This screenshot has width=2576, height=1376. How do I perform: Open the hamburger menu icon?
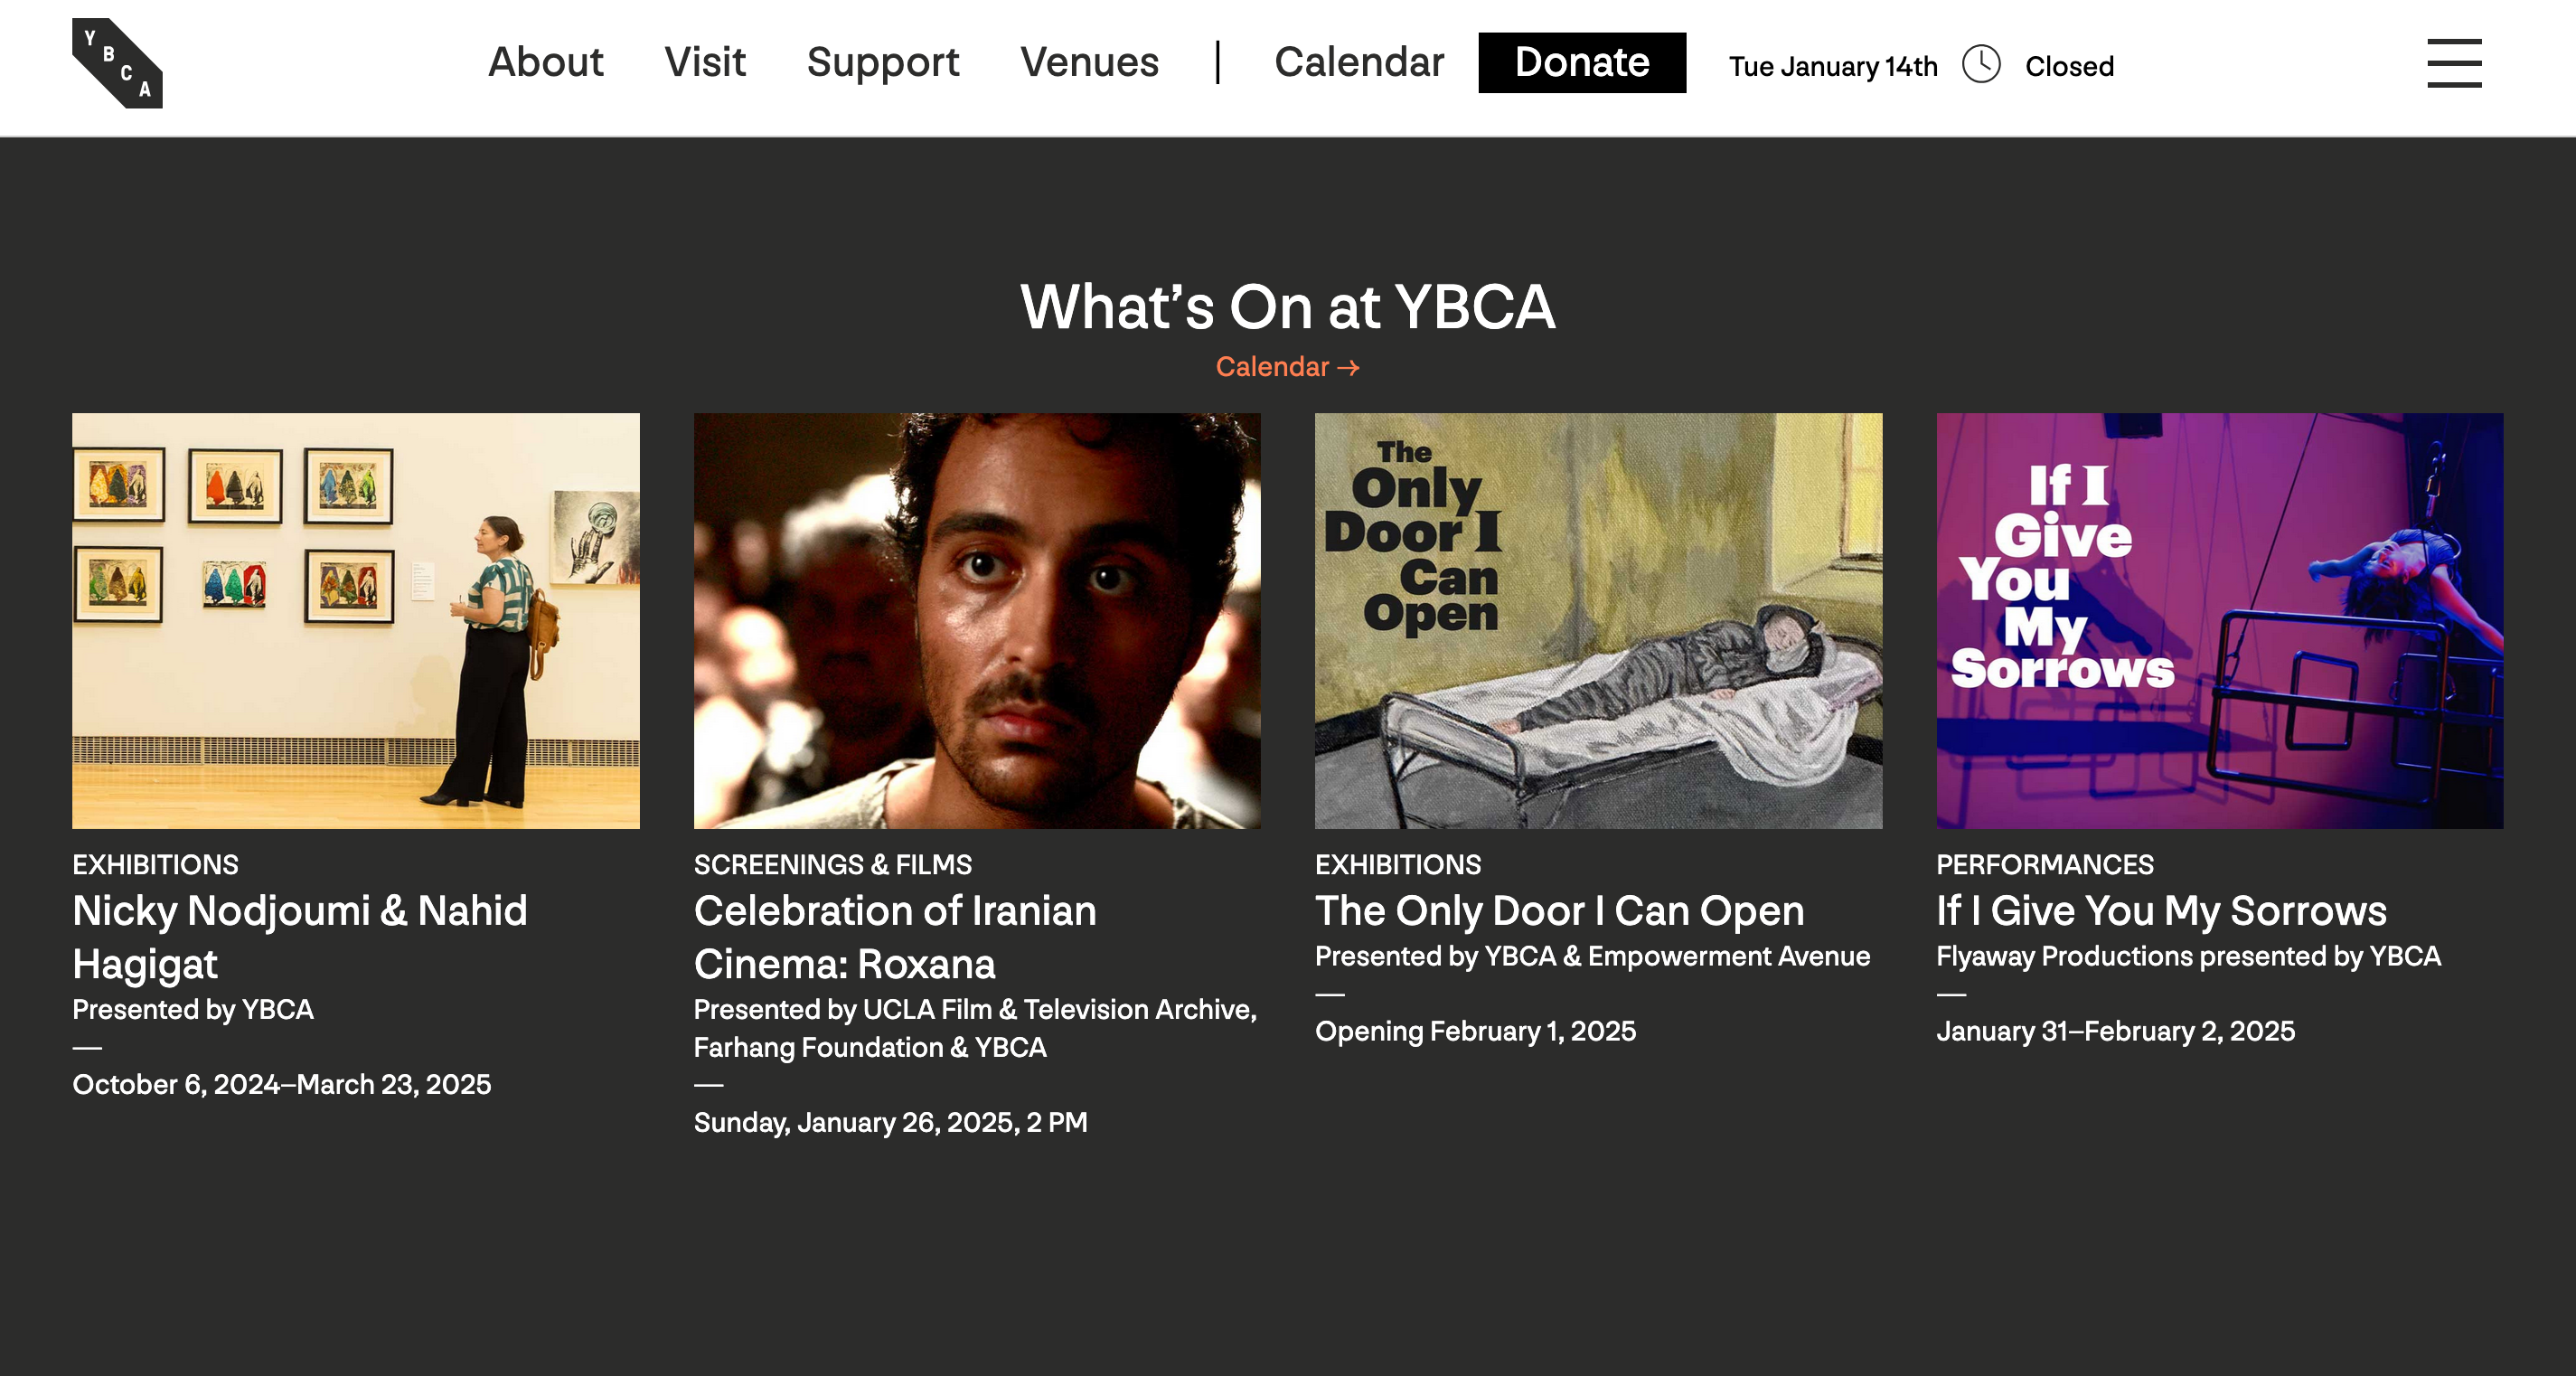(2453, 63)
